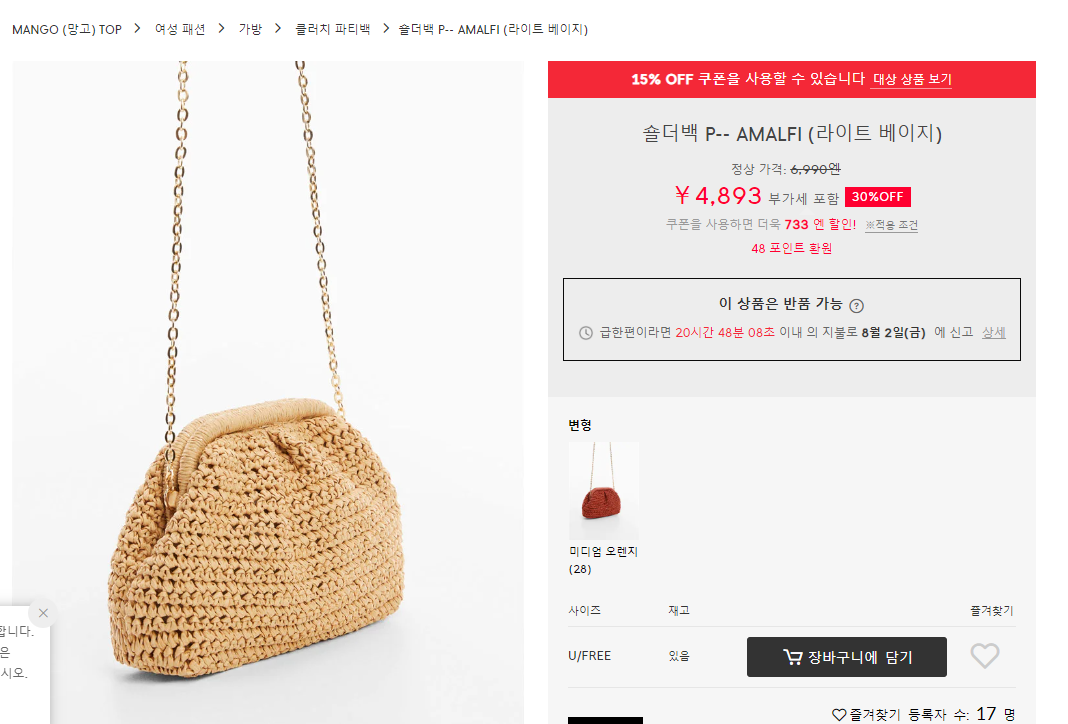1068x724 pixels.
Task: Click the 30%OFF discount badge
Action: pyautogui.click(x=877, y=197)
